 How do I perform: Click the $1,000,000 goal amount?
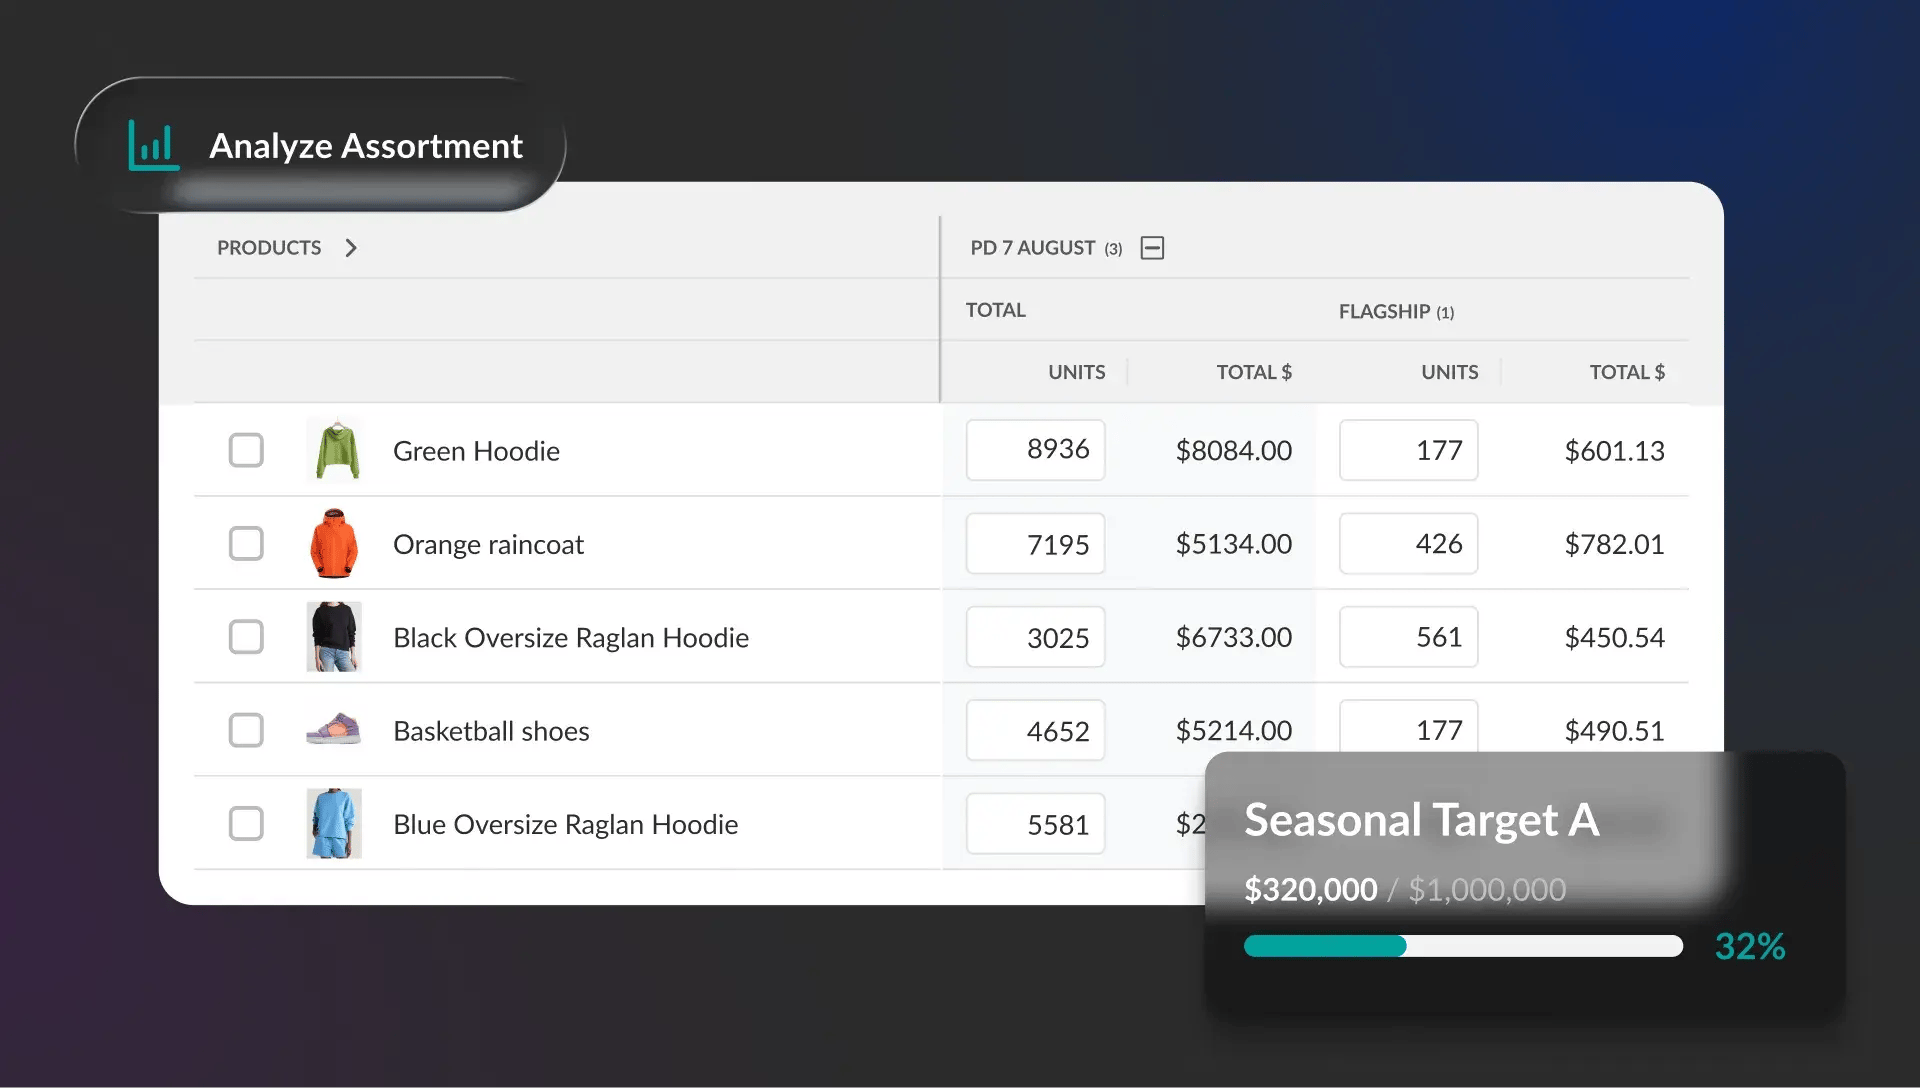click(x=1487, y=889)
